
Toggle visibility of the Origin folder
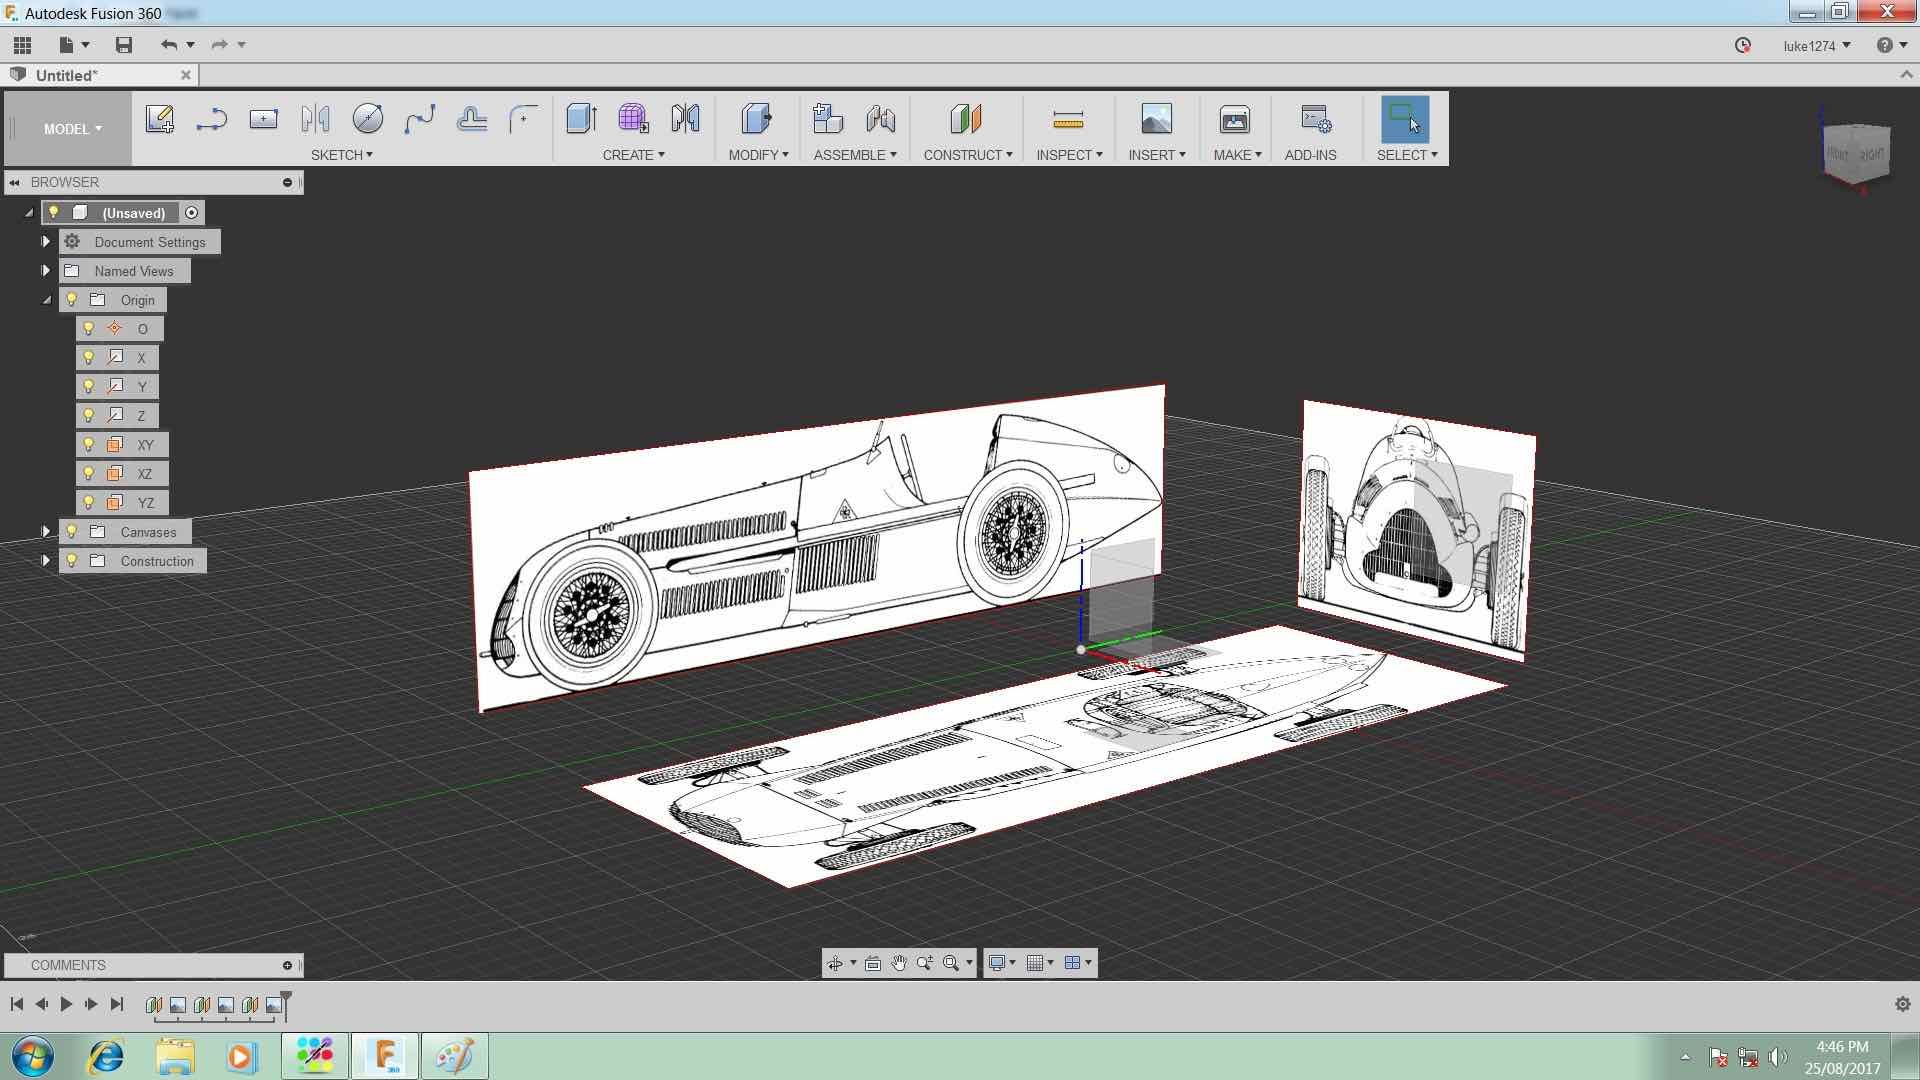coord(71,300)
